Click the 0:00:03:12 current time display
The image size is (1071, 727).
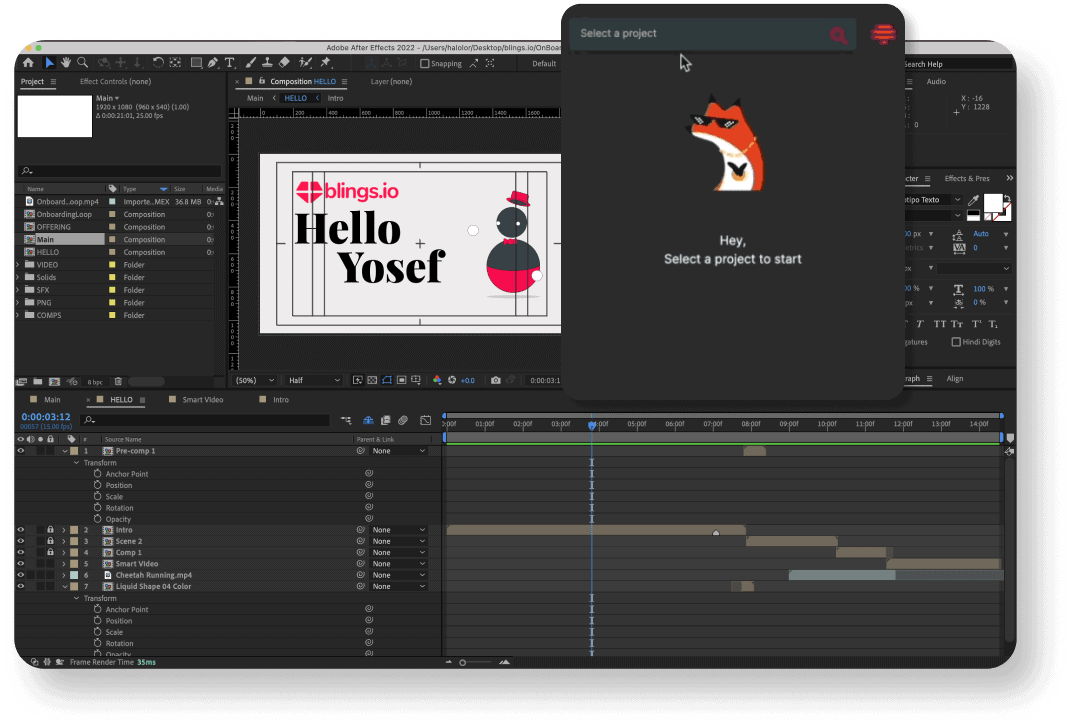pos(46,417)
